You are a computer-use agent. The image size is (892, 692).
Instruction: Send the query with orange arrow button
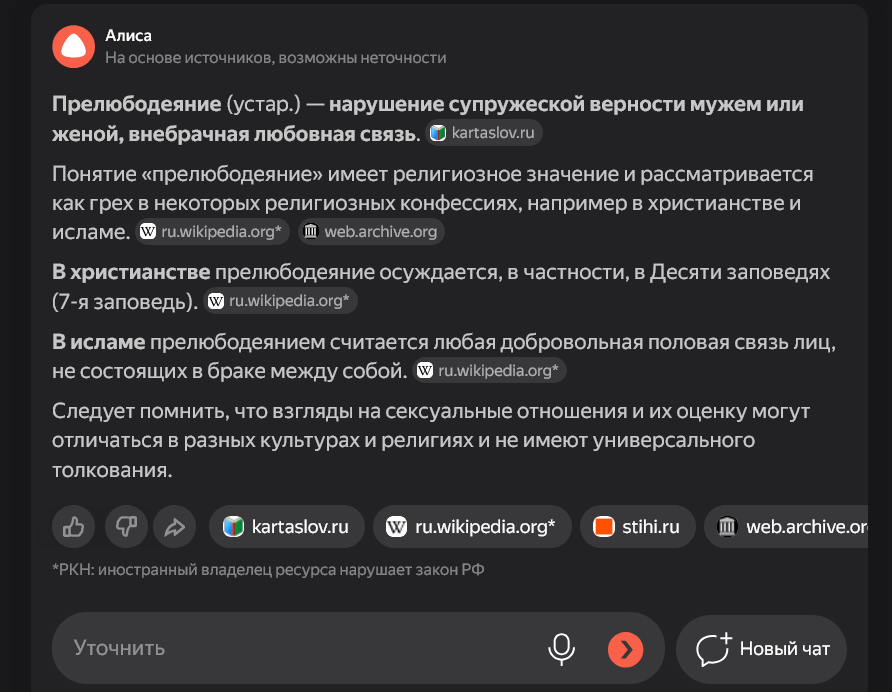coord(625,649)
